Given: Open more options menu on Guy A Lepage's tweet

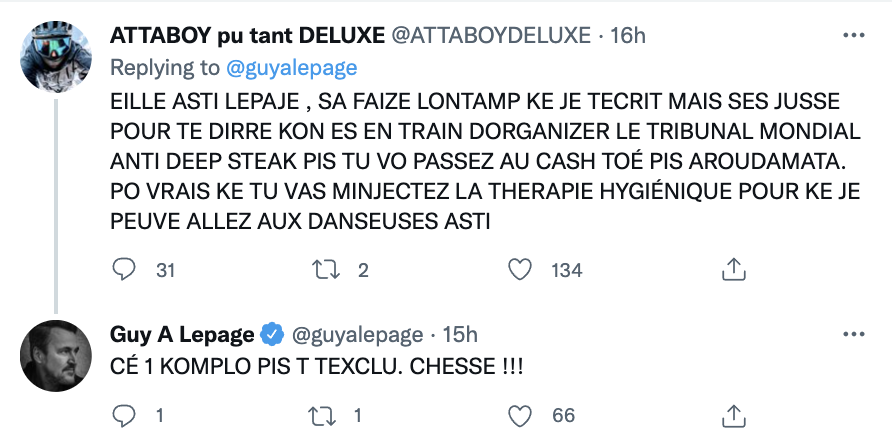Looking at the screenshot, I should [853, 334].
